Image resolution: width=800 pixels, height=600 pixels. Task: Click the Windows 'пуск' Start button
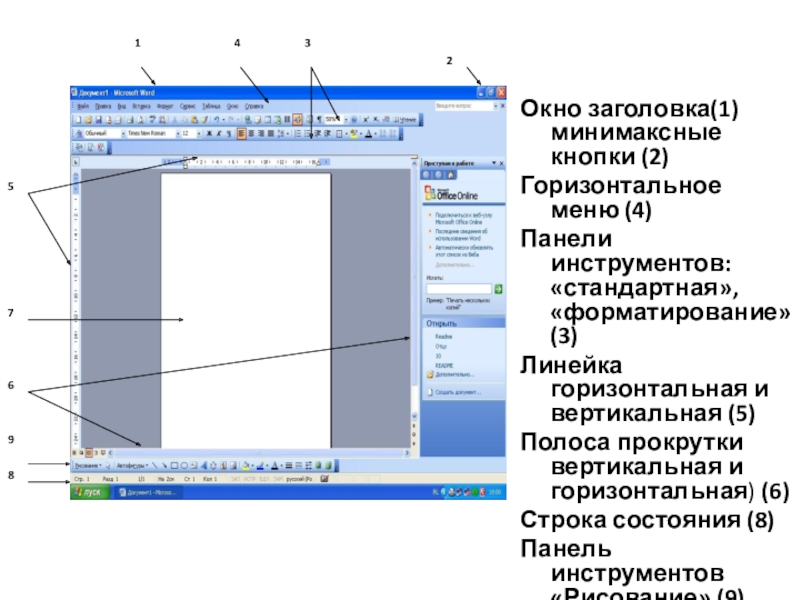pyautogui.click(x=90, y=492)
